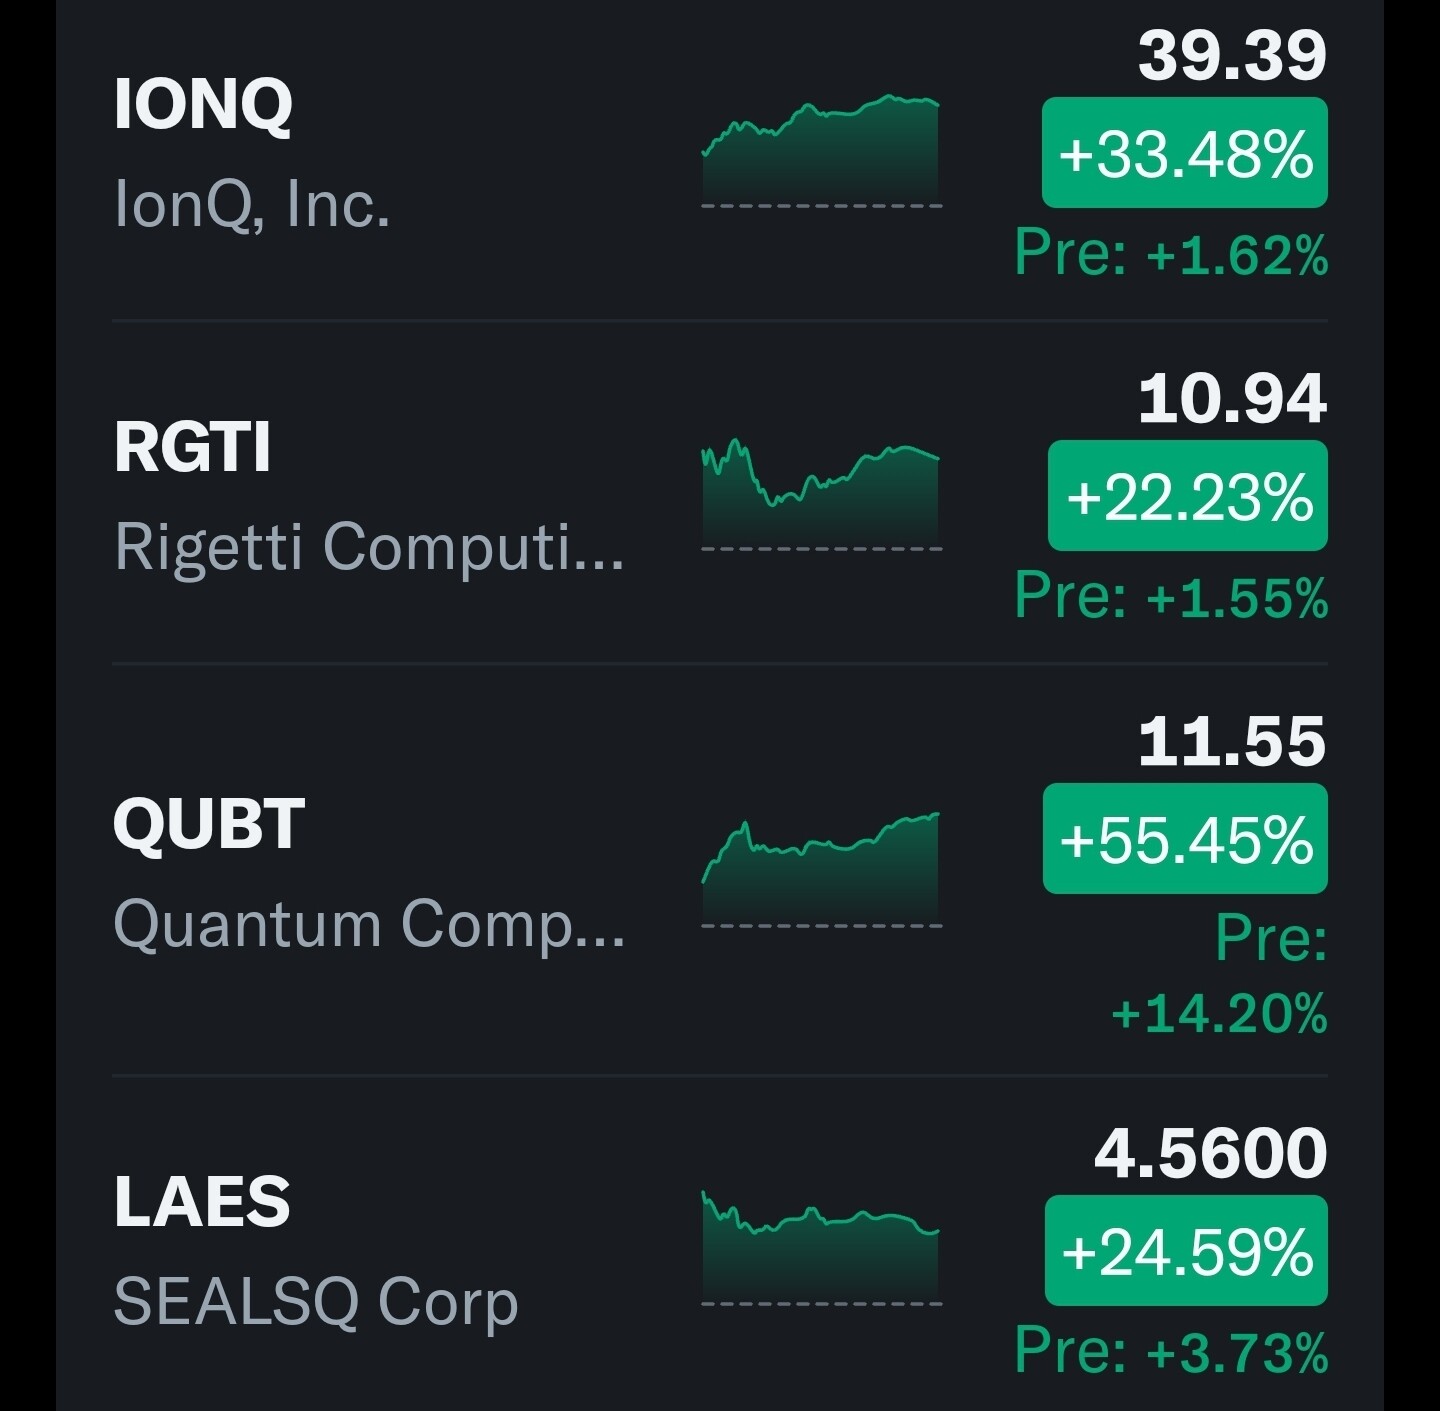Select Quantum Comp... company name

(369, 924)
